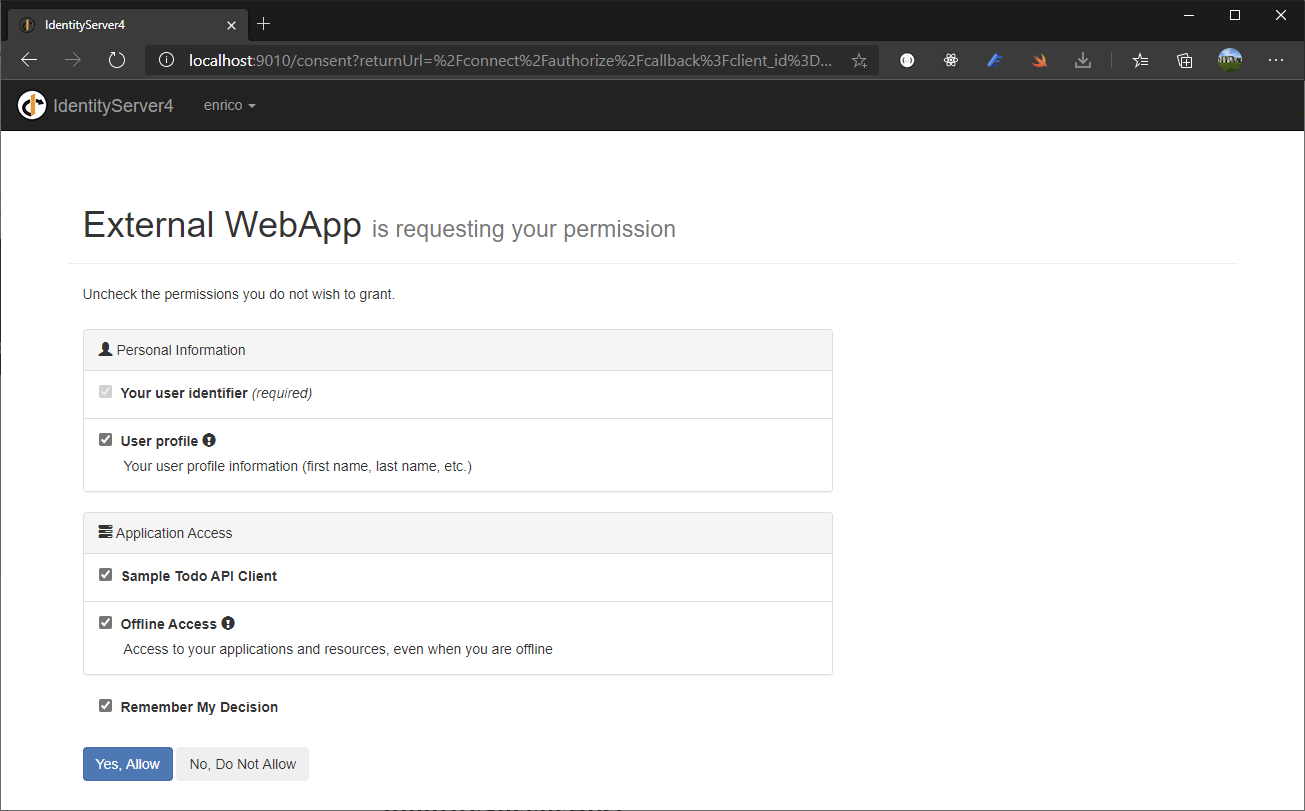Open the browser Downloads panel

[x=1083, y=60]
